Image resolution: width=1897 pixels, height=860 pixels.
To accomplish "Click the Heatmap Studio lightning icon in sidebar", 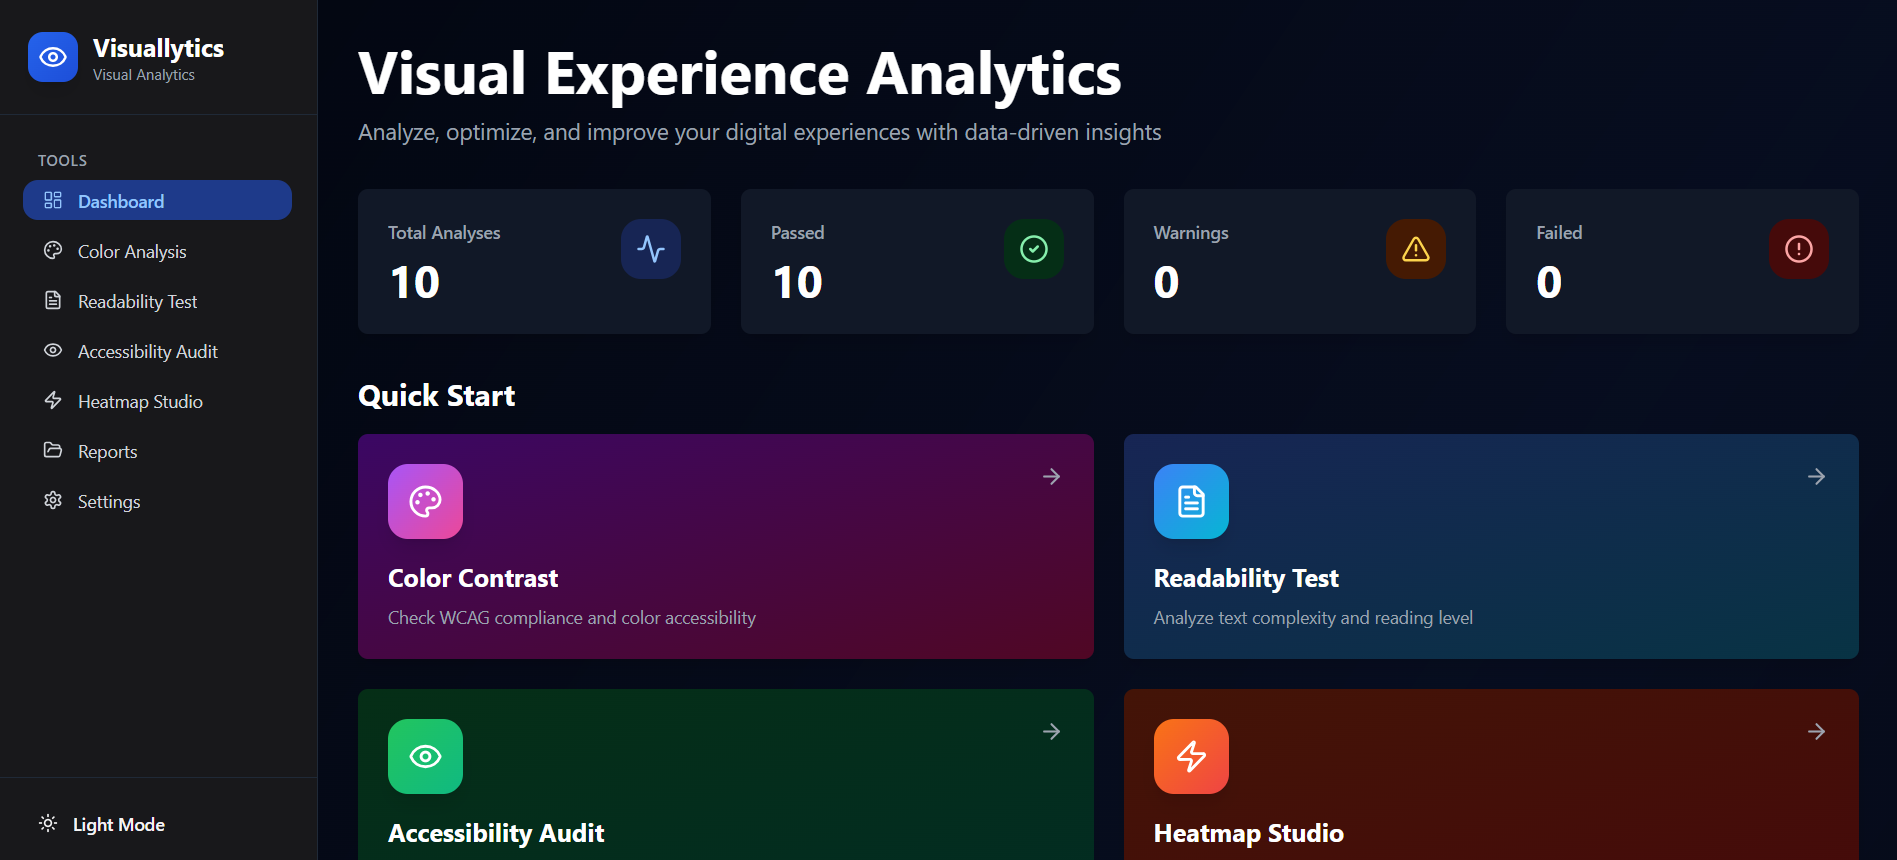I will pos(53,400).
